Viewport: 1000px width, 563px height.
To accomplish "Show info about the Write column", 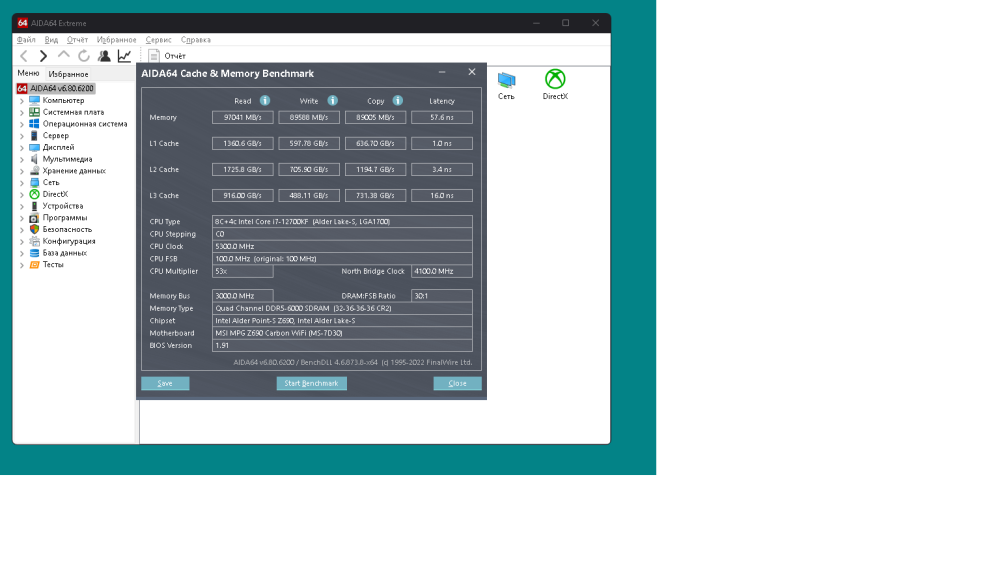I will coord(332,101).
